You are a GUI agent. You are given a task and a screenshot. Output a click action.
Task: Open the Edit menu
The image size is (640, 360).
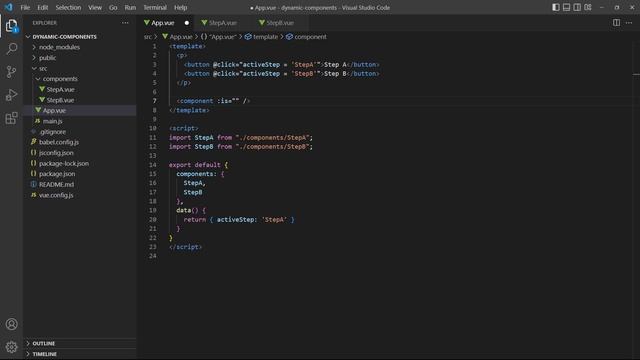click(x=42, y=7)
